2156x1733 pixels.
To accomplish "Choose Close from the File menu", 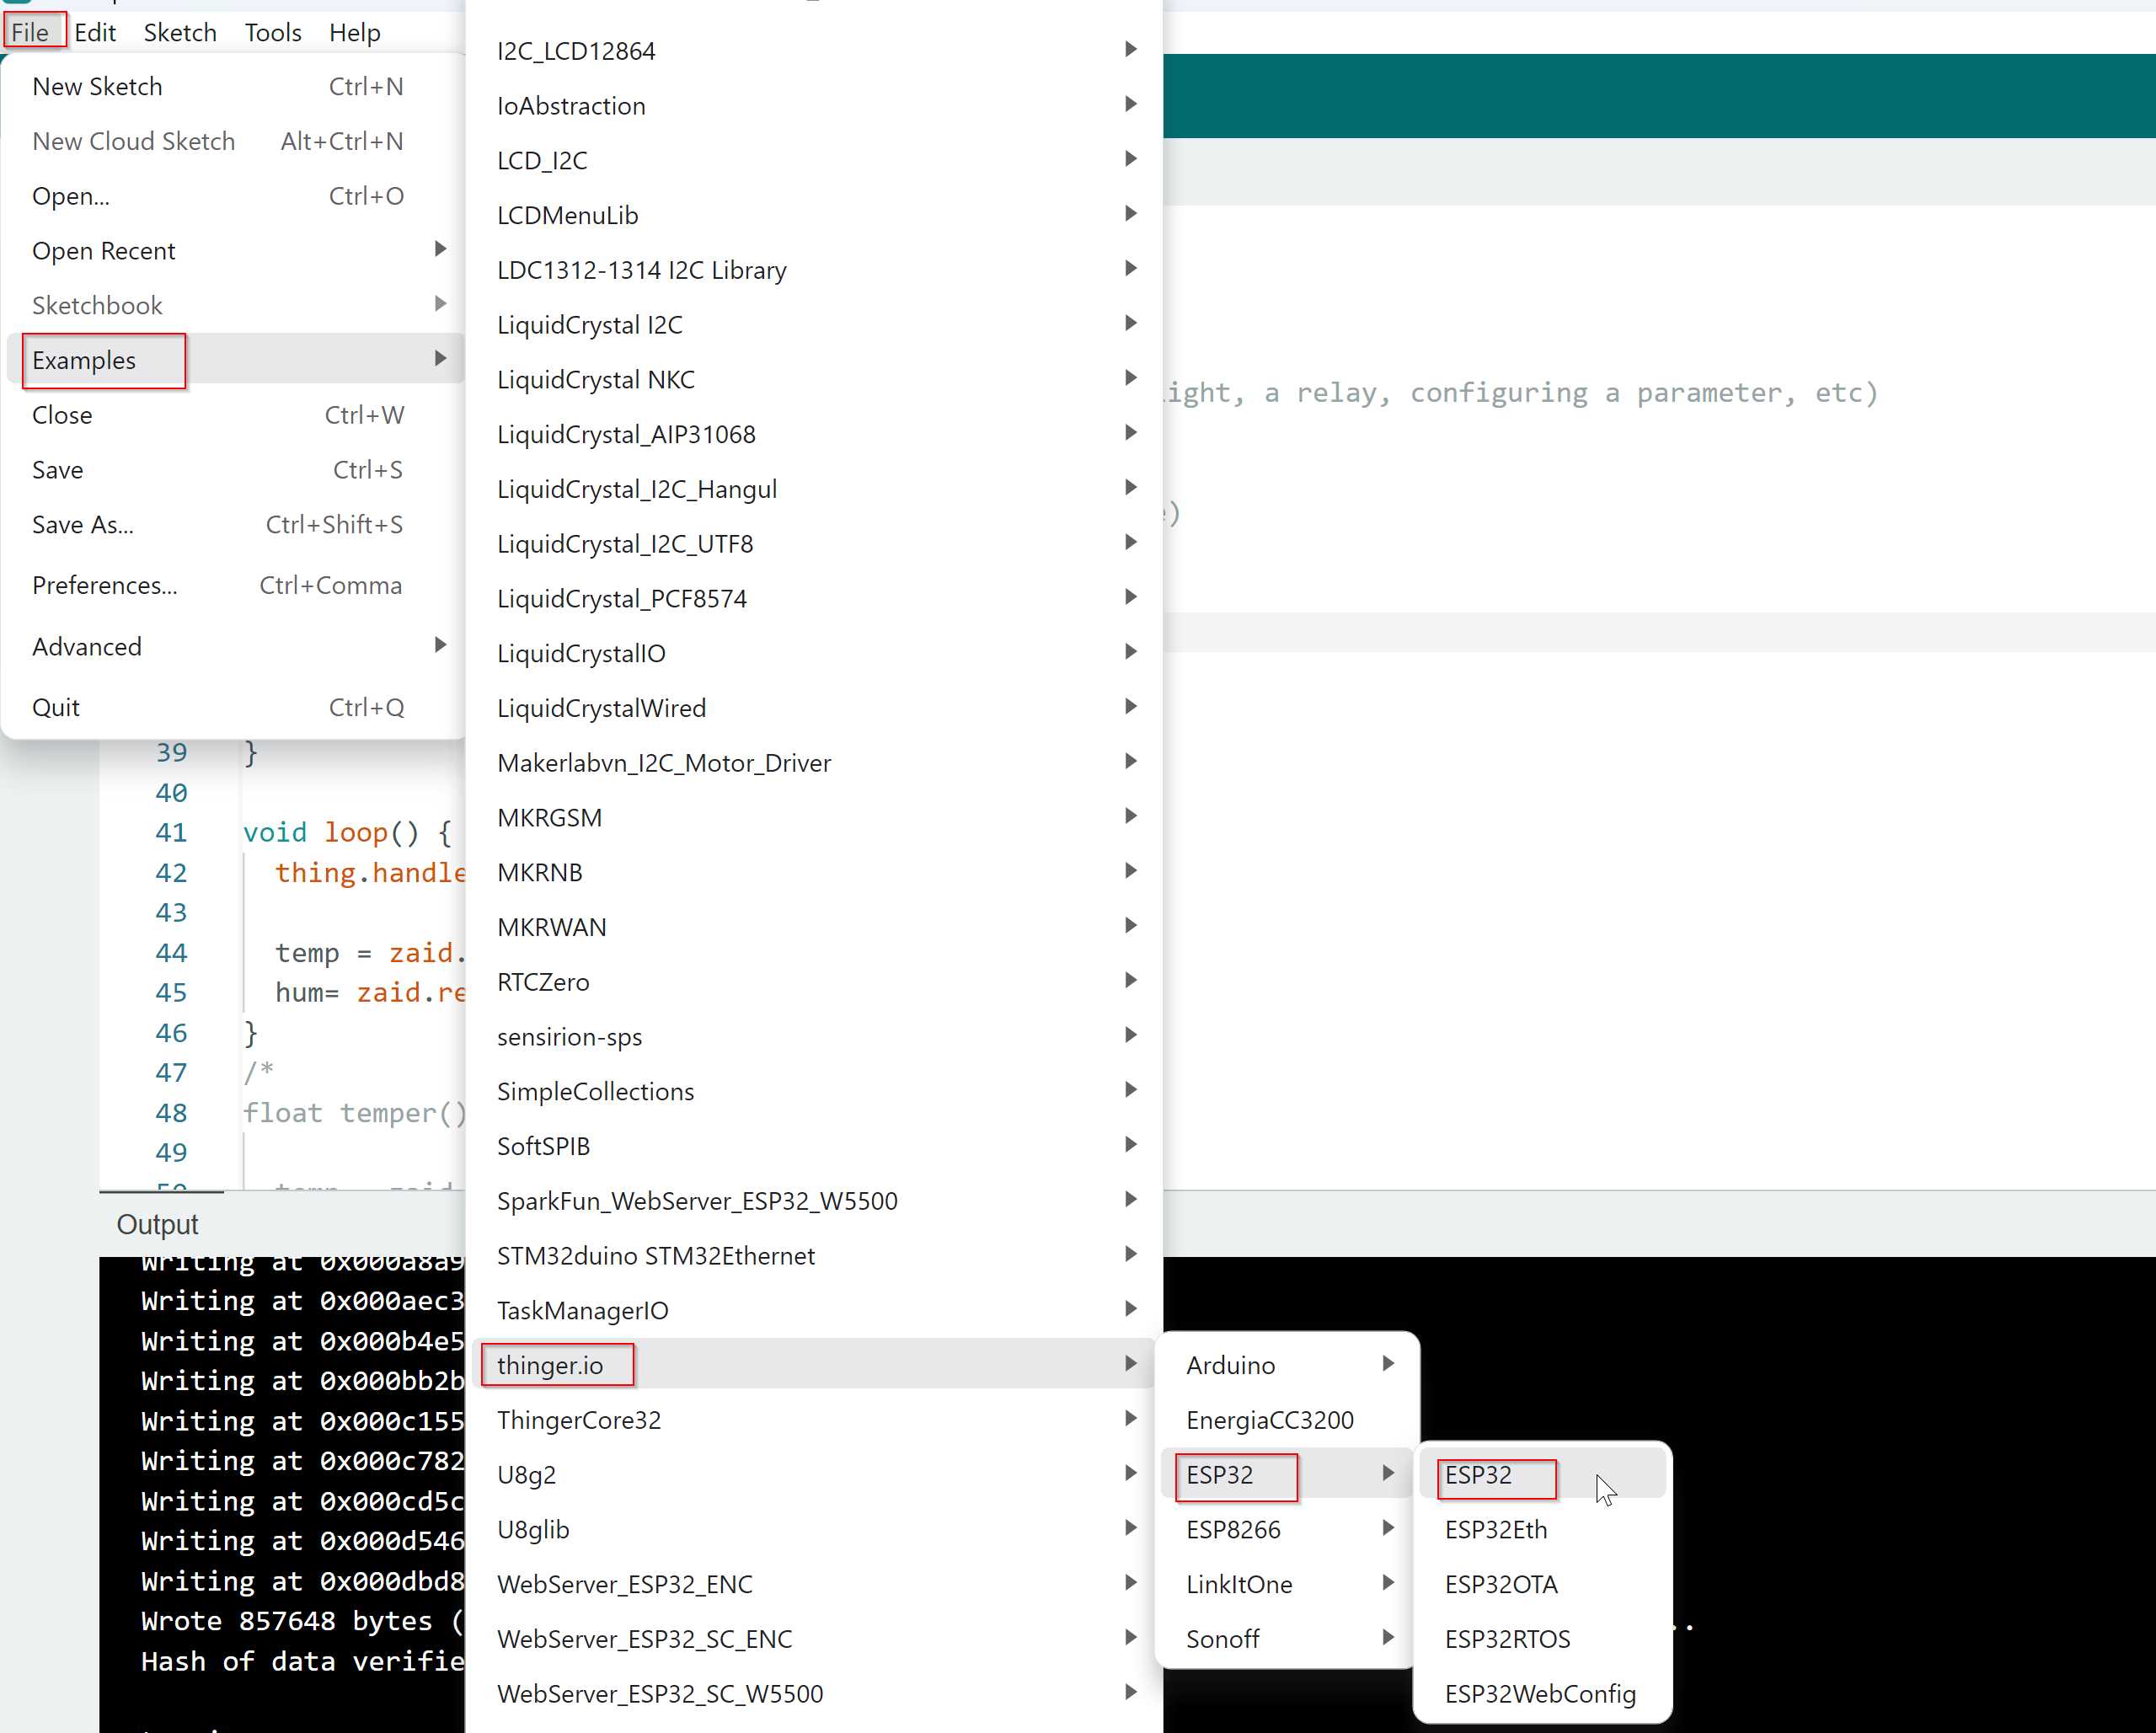I will [x=235, y=415].
